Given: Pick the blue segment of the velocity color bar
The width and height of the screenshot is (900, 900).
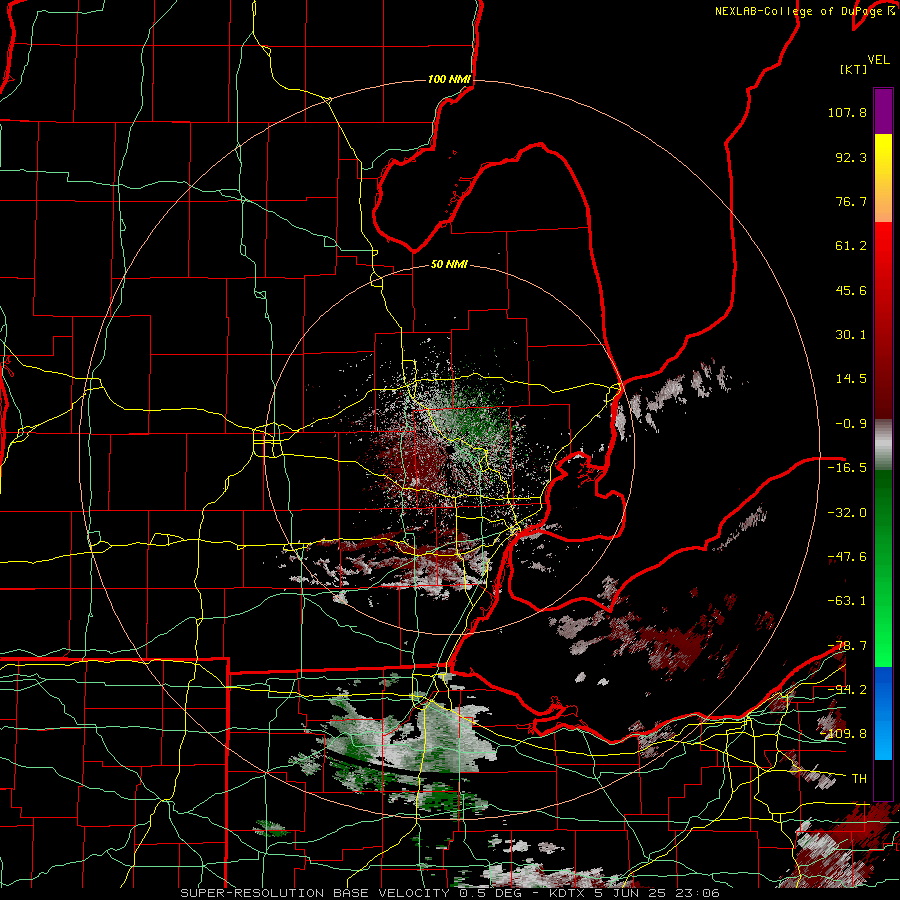Looking at the screenshot, I should click(x=883, y=713).
